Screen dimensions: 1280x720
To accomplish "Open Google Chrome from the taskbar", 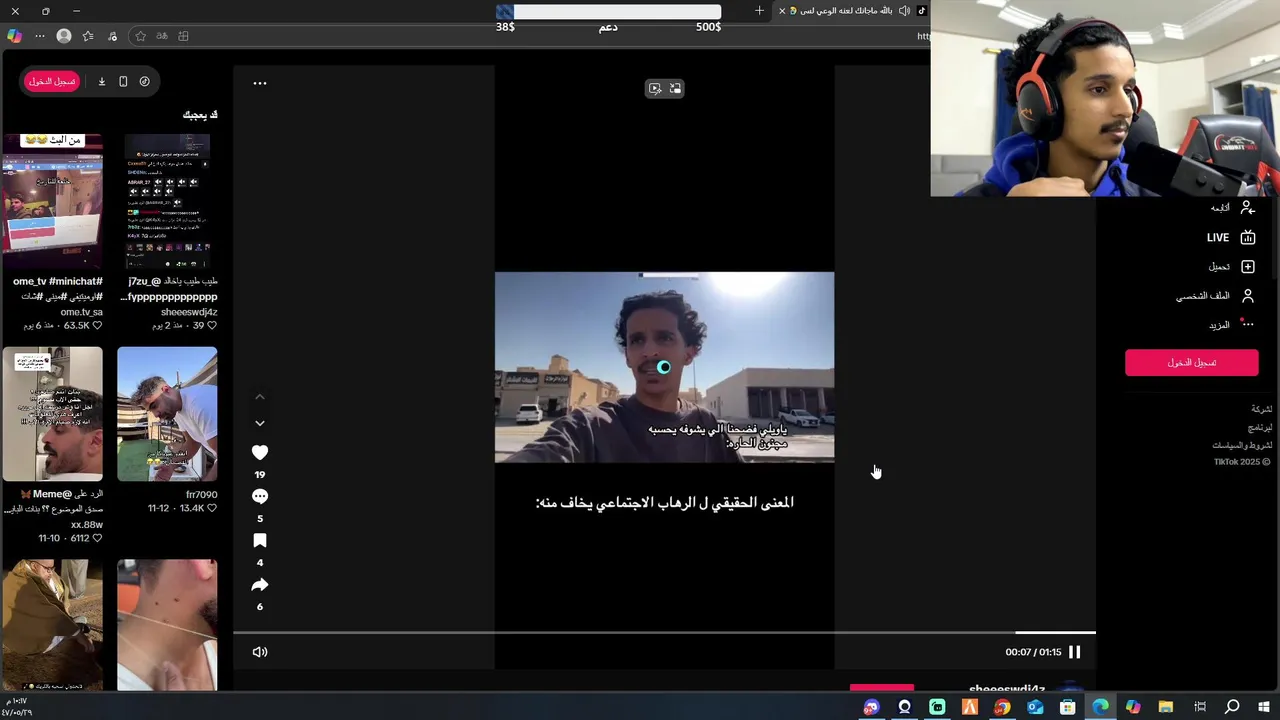I will tap(1002, 707).
